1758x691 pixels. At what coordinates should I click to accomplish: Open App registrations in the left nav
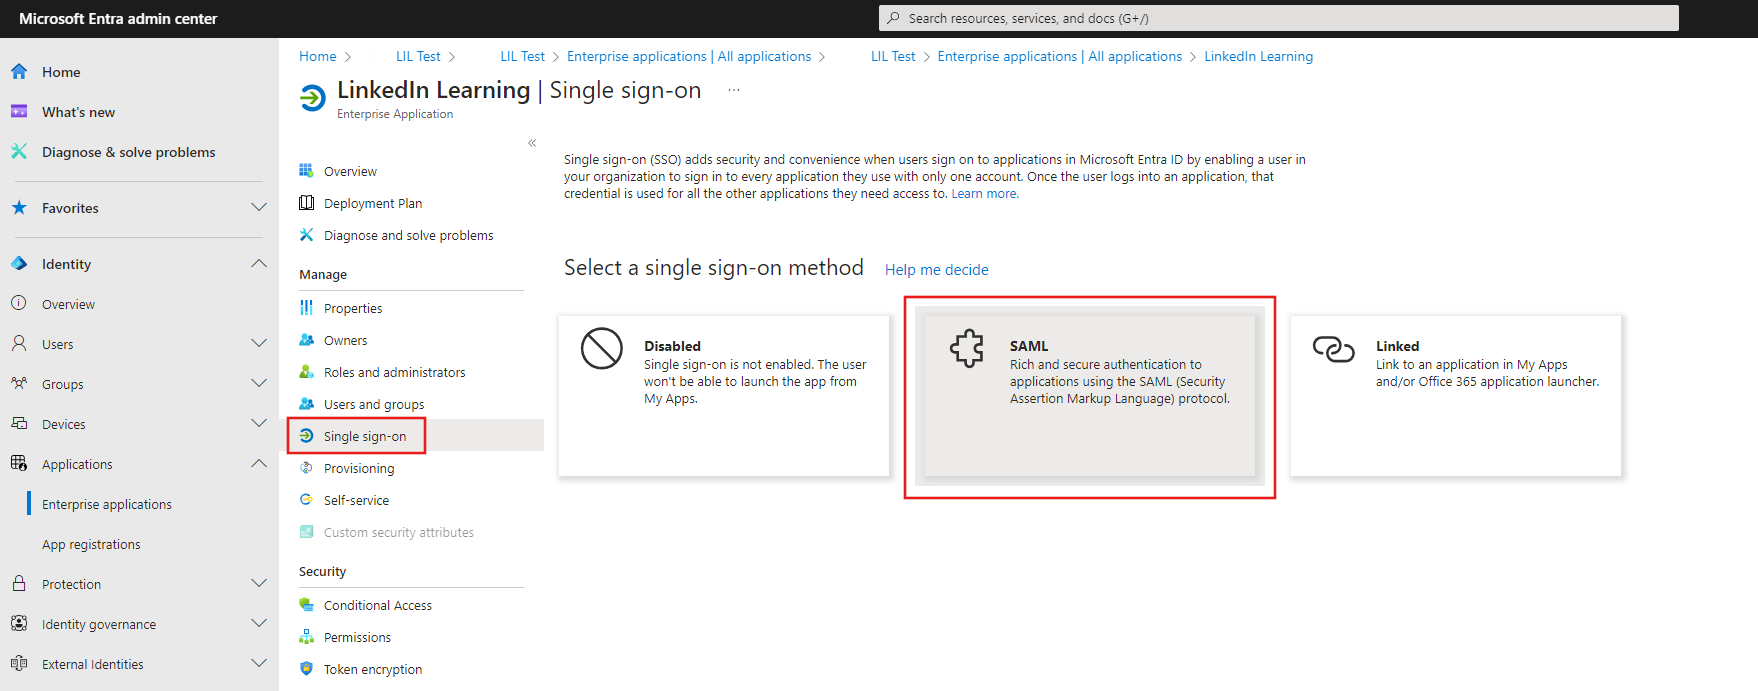[91, 544]
